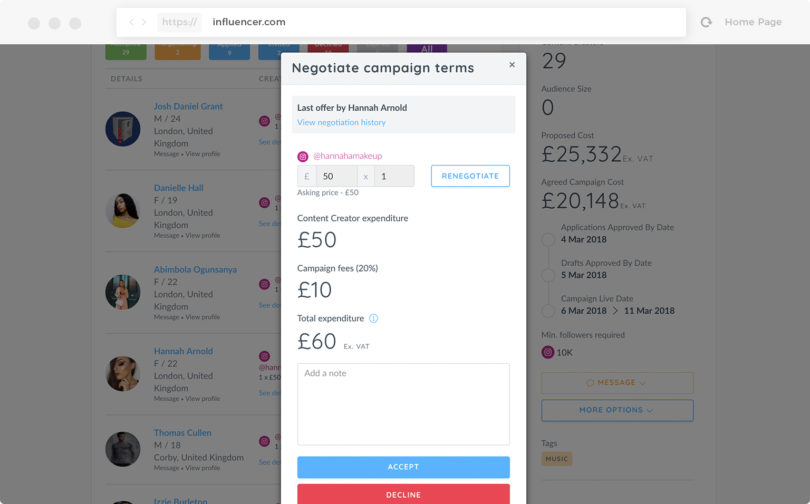
Task: Go back with the browser back arrow
Action: pos(131,22)
